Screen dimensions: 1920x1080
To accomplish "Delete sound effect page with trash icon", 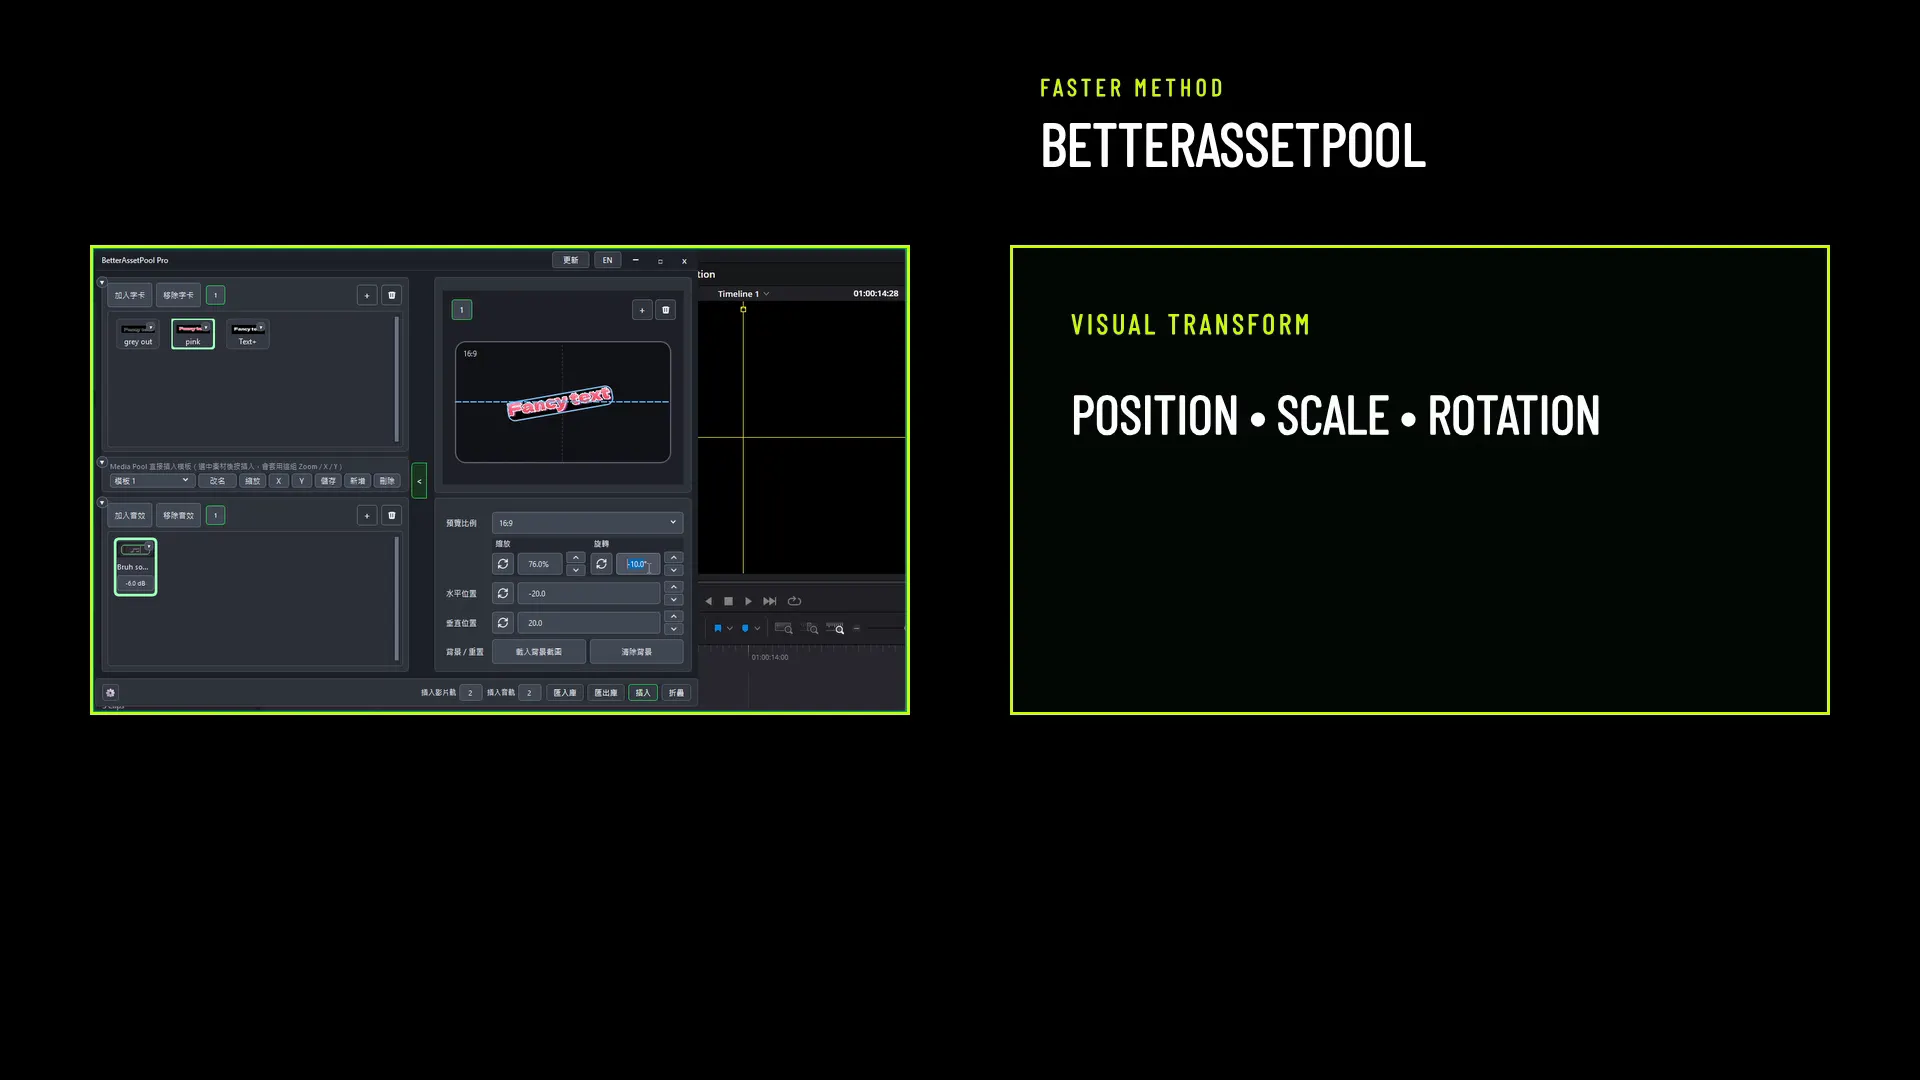I will tap(392, 515).
